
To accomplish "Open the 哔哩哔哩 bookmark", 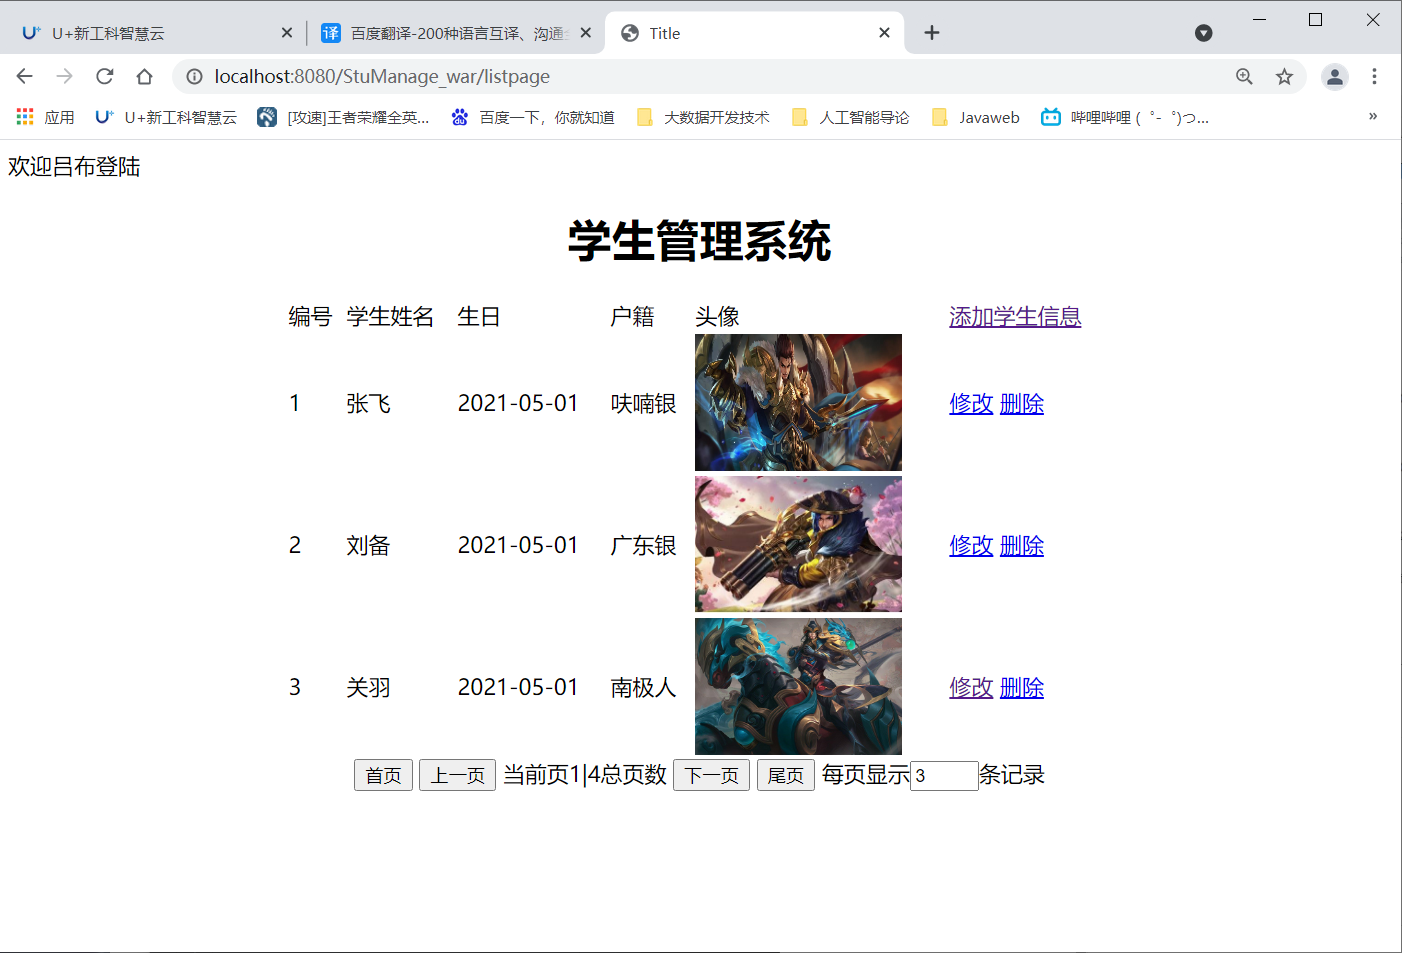I will click(x=1125, y=117).
